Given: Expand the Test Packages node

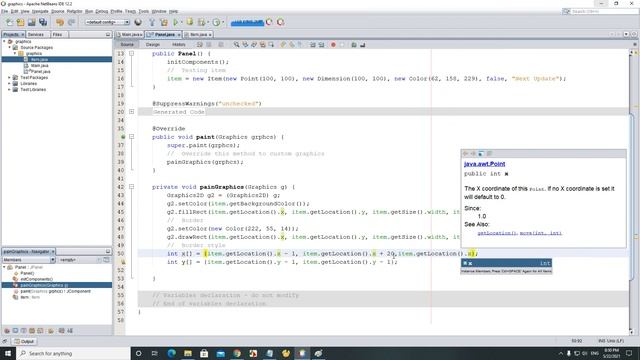Looking at the screenshot, I should [x=9, y=77].
